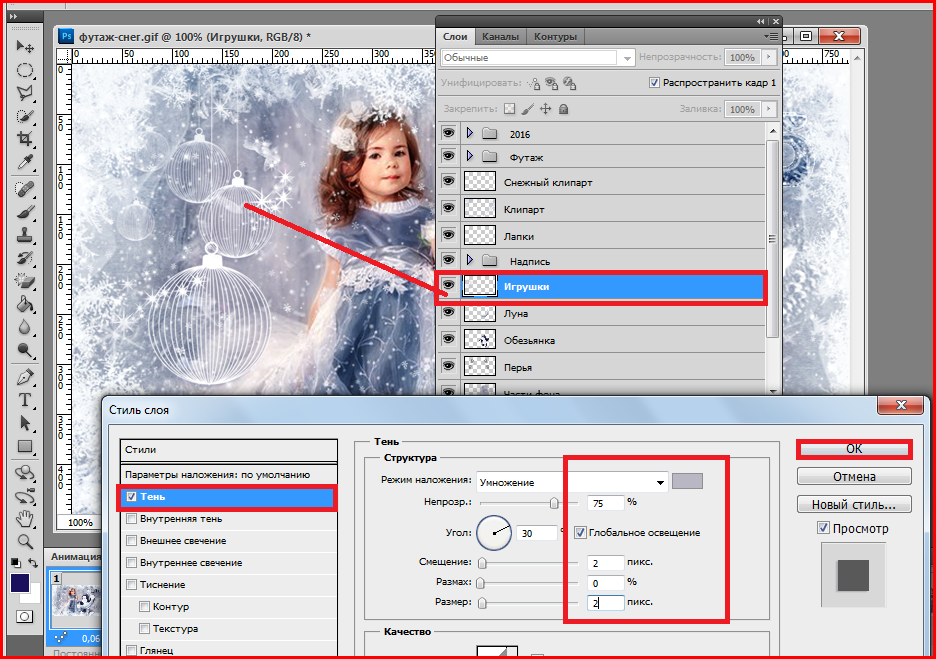Open Режим наложения dropdown Умножение
Image resolution: width=936 pixels, height=659 pixels.
coord(572,482)
